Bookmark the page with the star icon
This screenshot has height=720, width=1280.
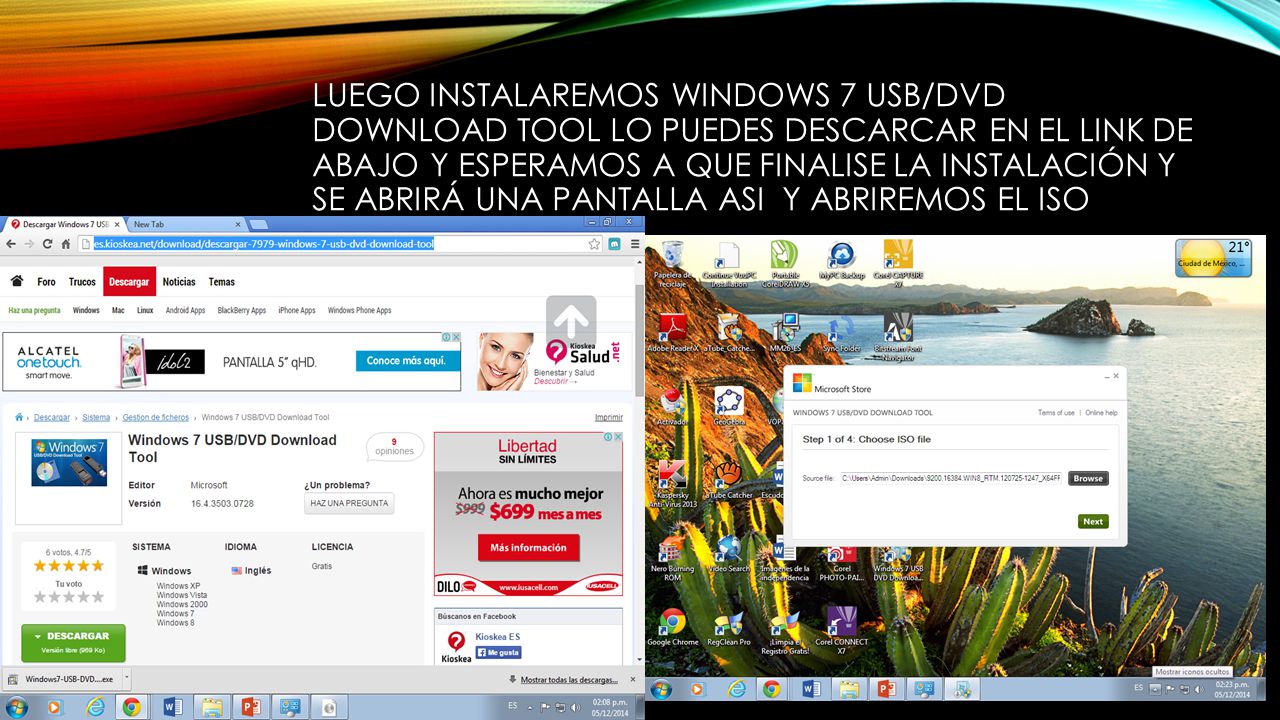coord(594,244)
